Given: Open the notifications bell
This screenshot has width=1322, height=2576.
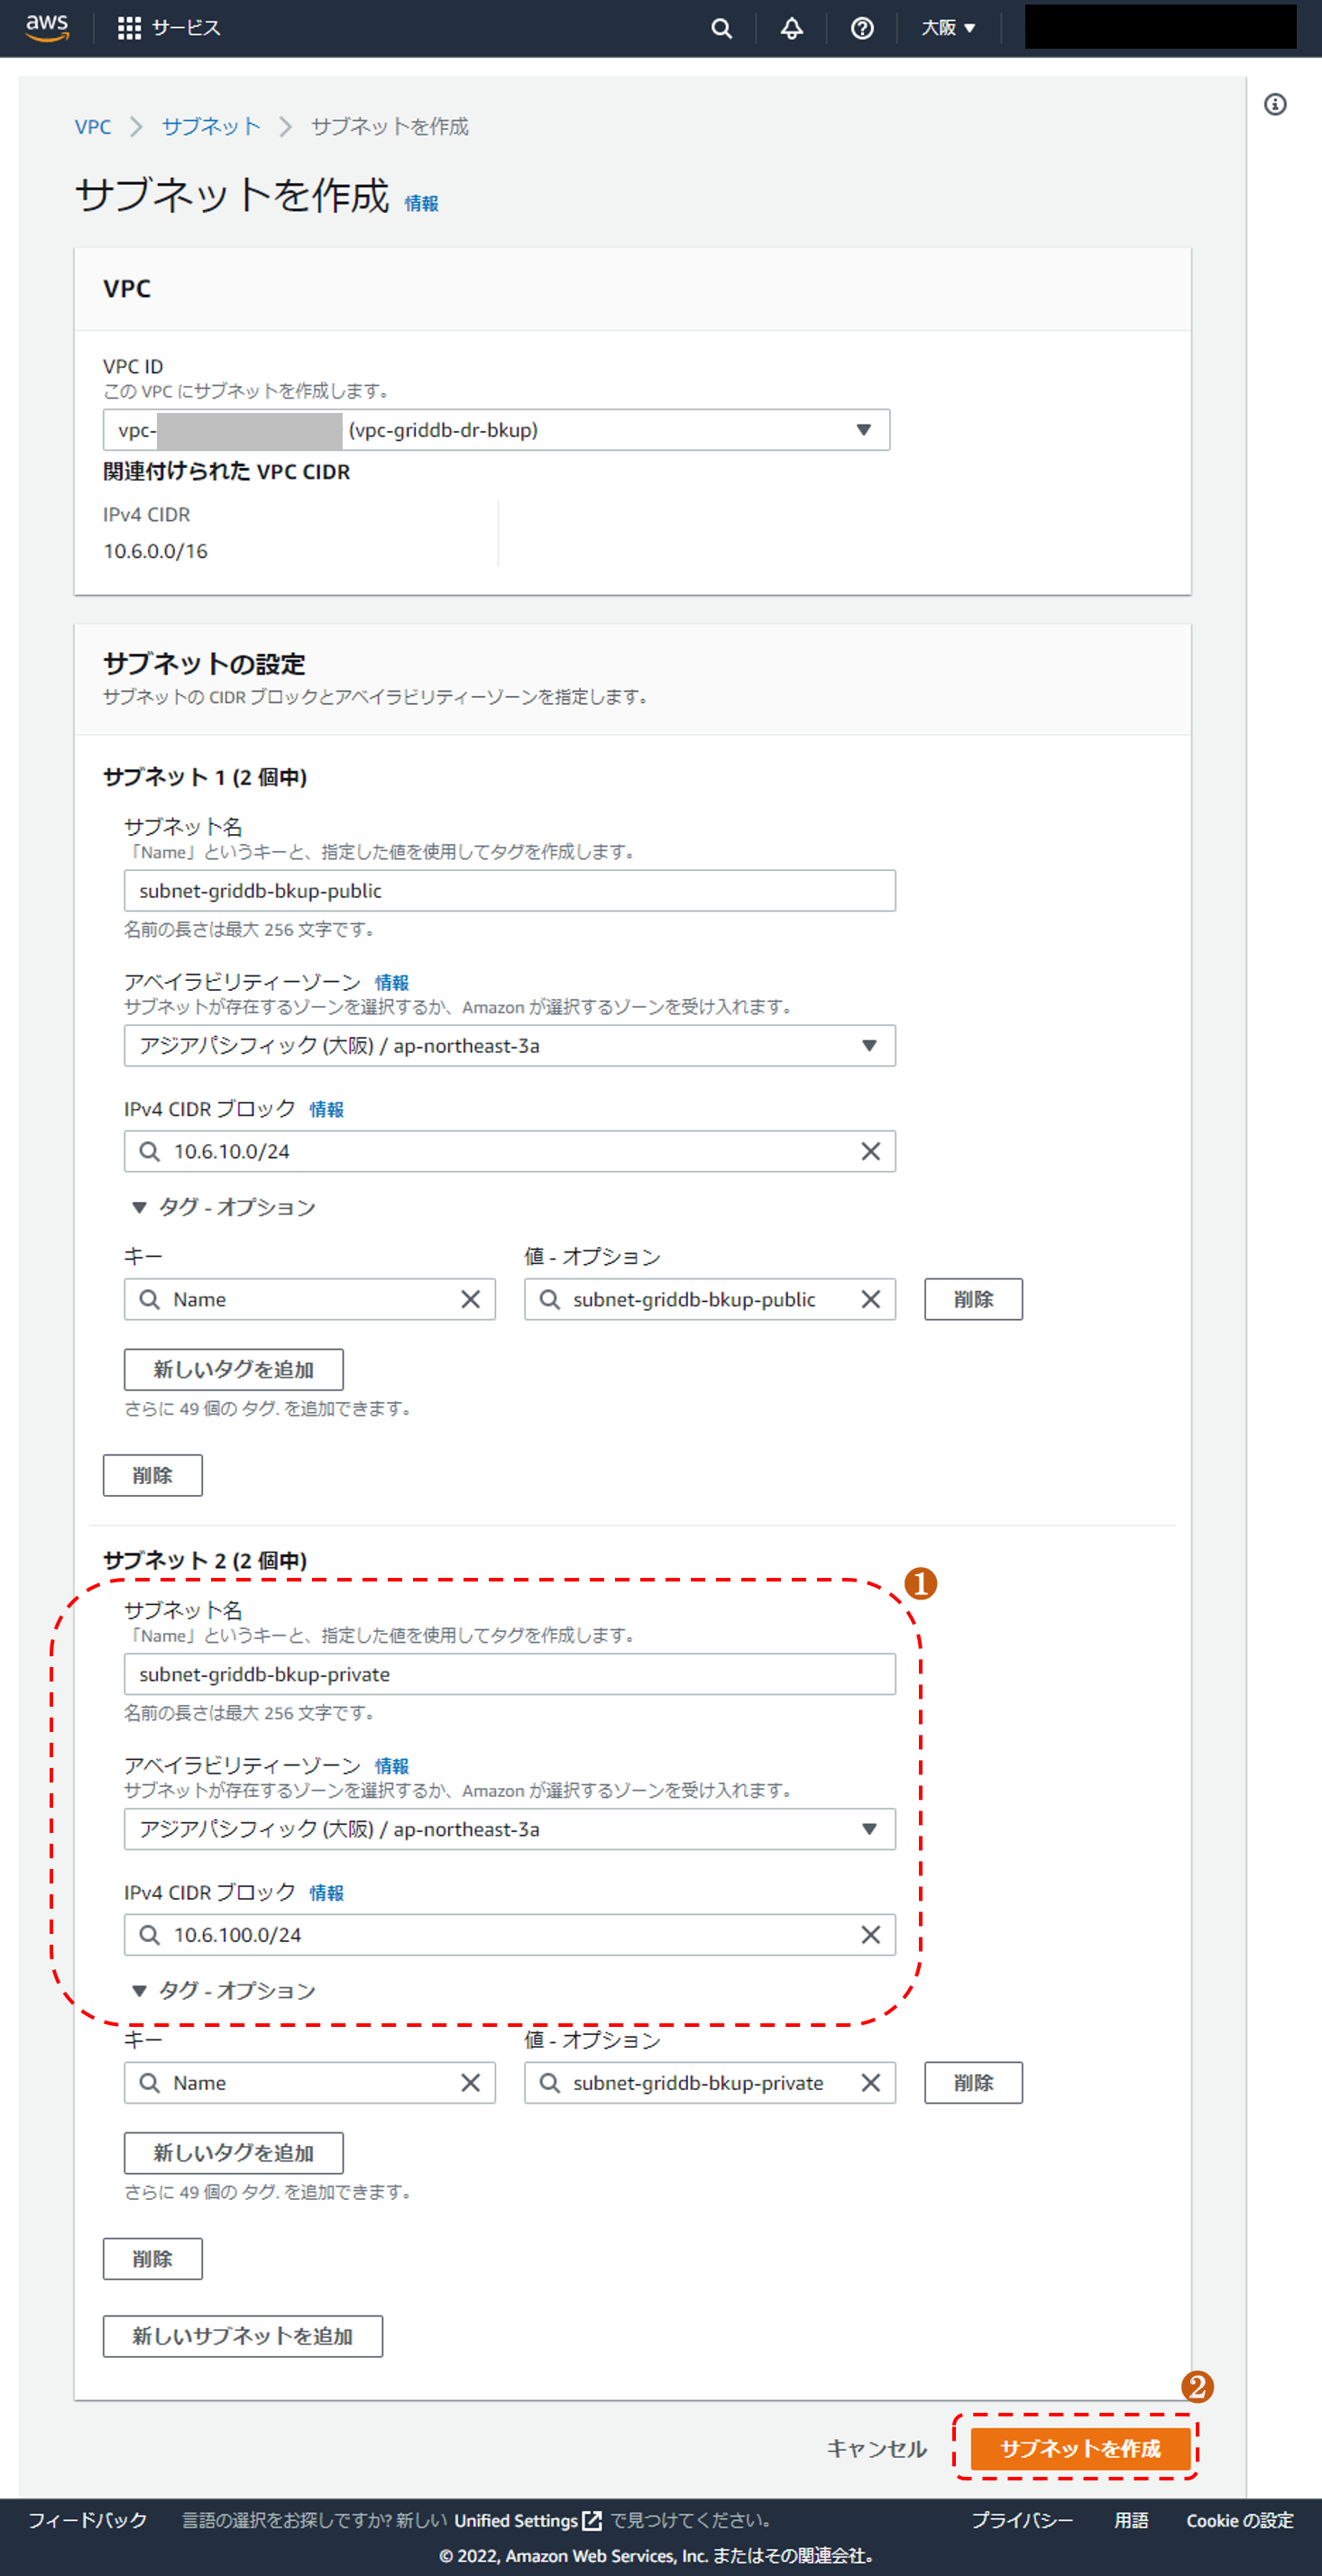Looking at the screenshot, I should (x=791, y=28).
